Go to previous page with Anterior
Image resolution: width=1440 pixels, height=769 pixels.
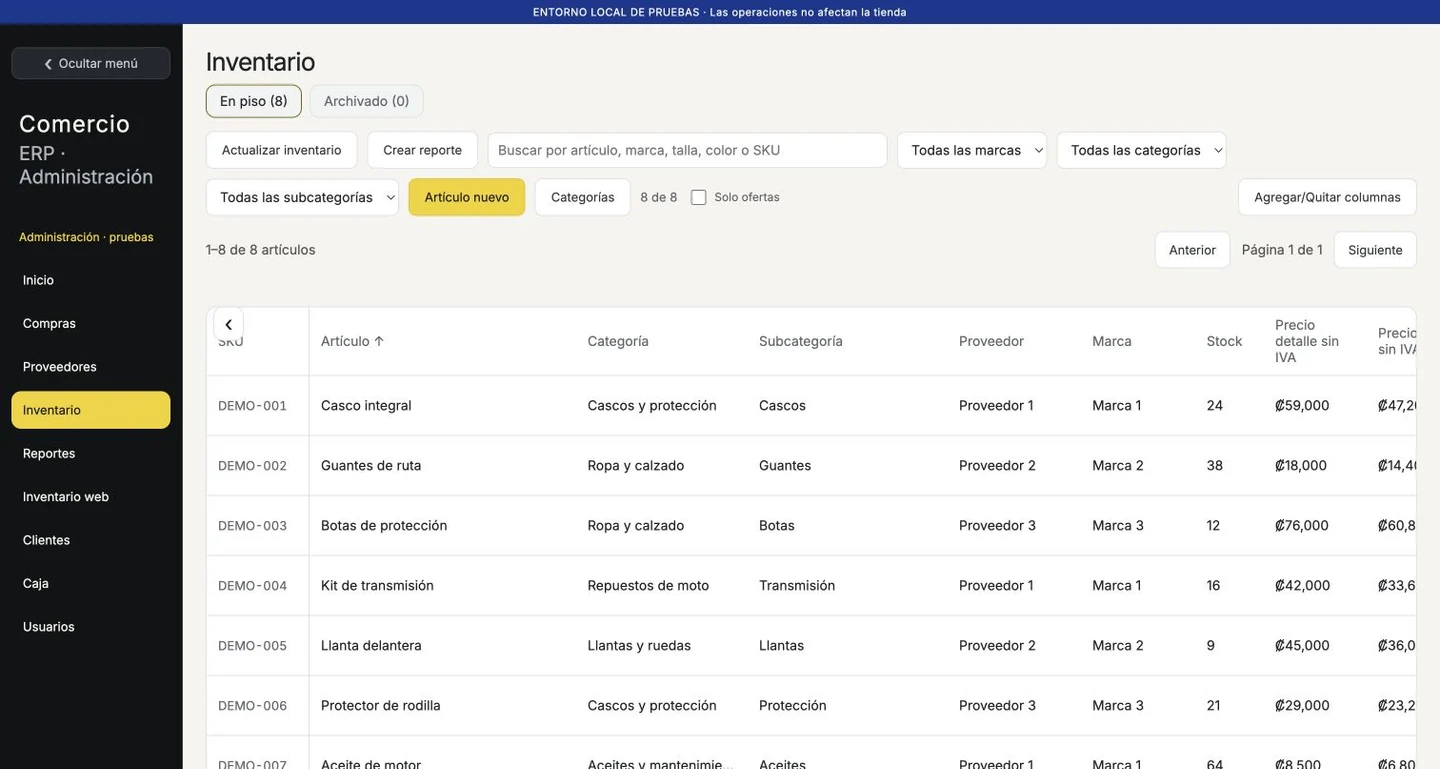[1192, 250]
